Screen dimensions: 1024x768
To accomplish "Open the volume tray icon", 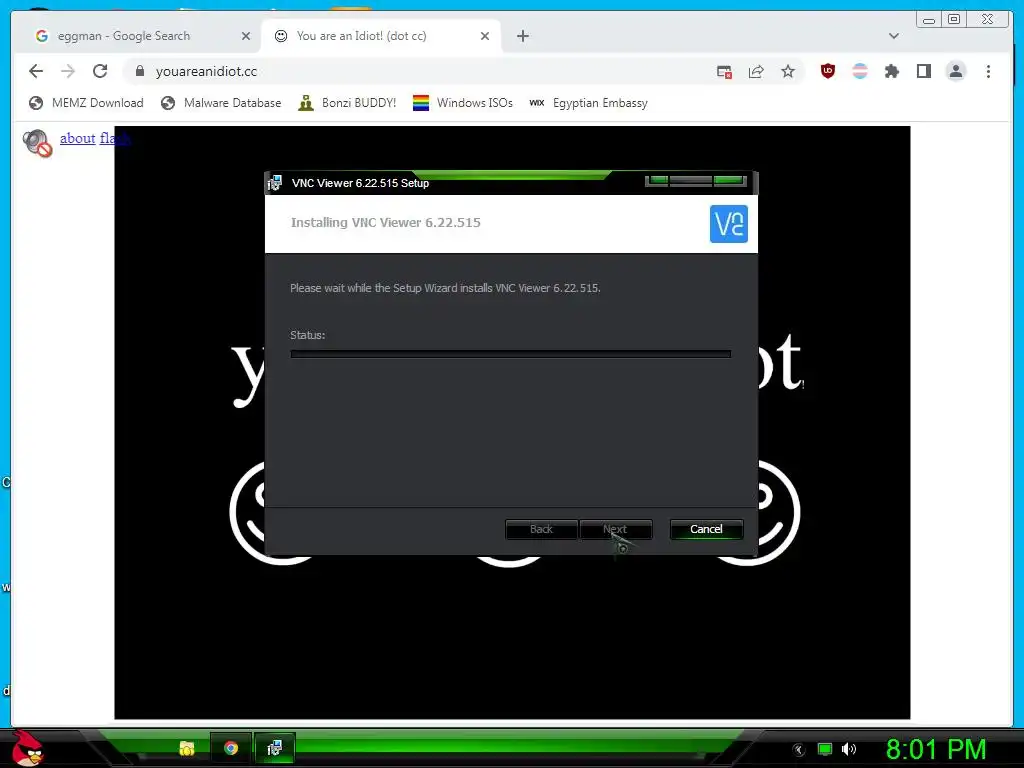I will (x=848, y=749).
